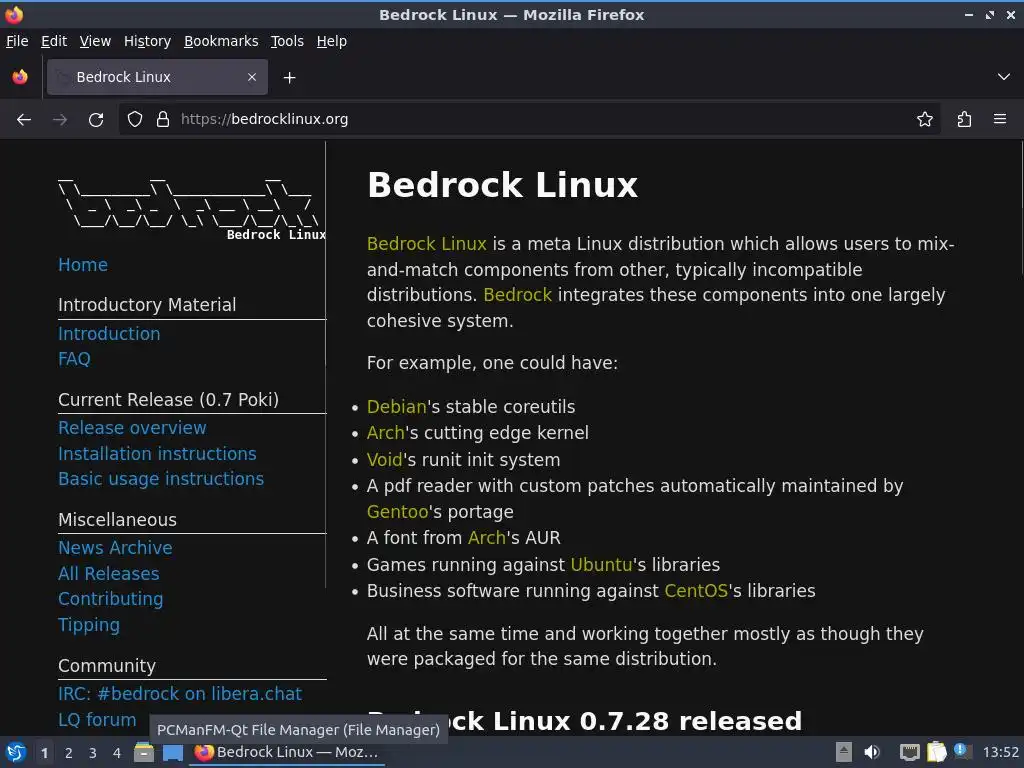The width and height of the screenshot is (1024, 768).
Task: Open Release overview link
Action: coord(132,428)
